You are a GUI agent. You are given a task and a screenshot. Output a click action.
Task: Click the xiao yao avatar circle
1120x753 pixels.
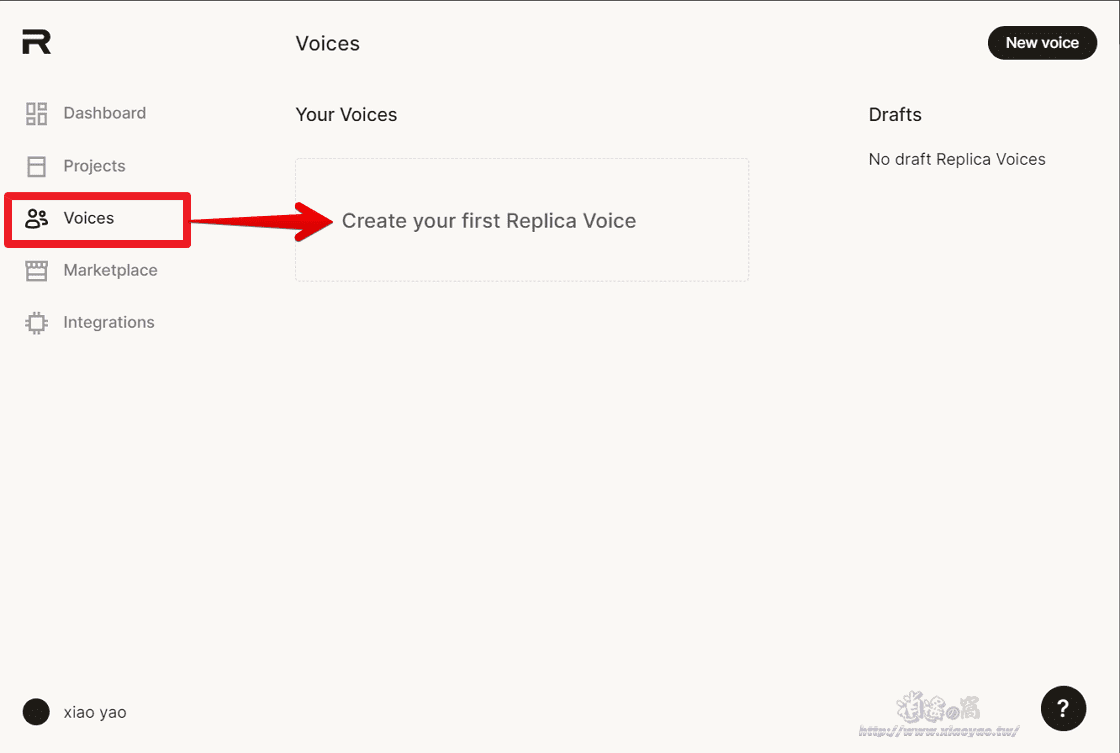point(36,712)
